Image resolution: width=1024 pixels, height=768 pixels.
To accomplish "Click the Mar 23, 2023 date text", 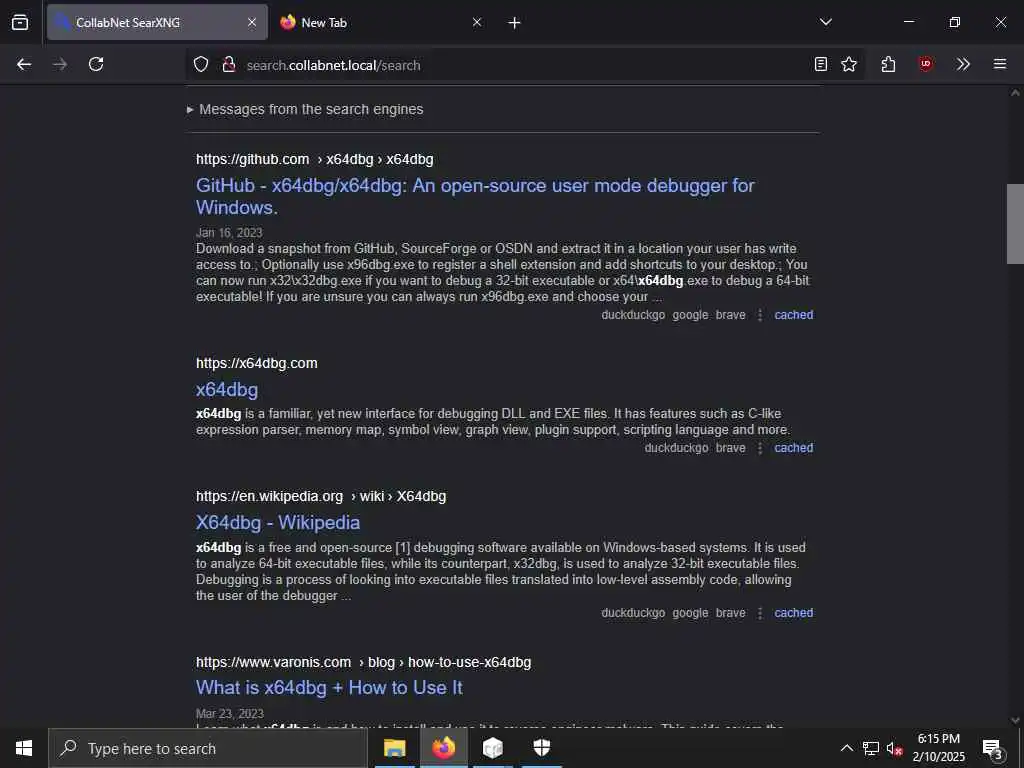I will (x=230, y=714).
